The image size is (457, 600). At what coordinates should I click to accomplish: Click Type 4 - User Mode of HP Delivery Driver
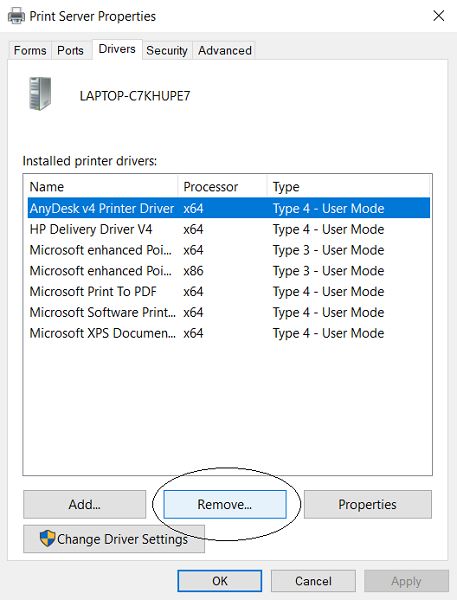coord(328,229)
